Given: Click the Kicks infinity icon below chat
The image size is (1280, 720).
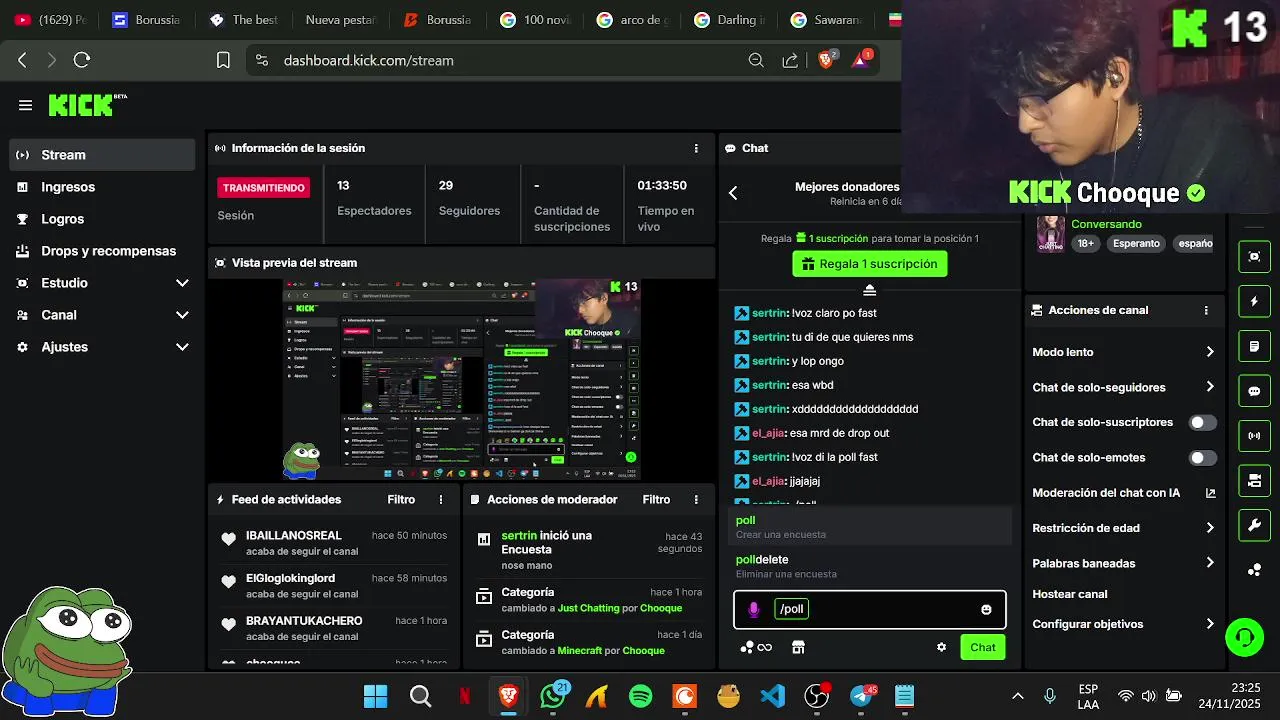Looking at the screenshot, I should coord(757,647).
